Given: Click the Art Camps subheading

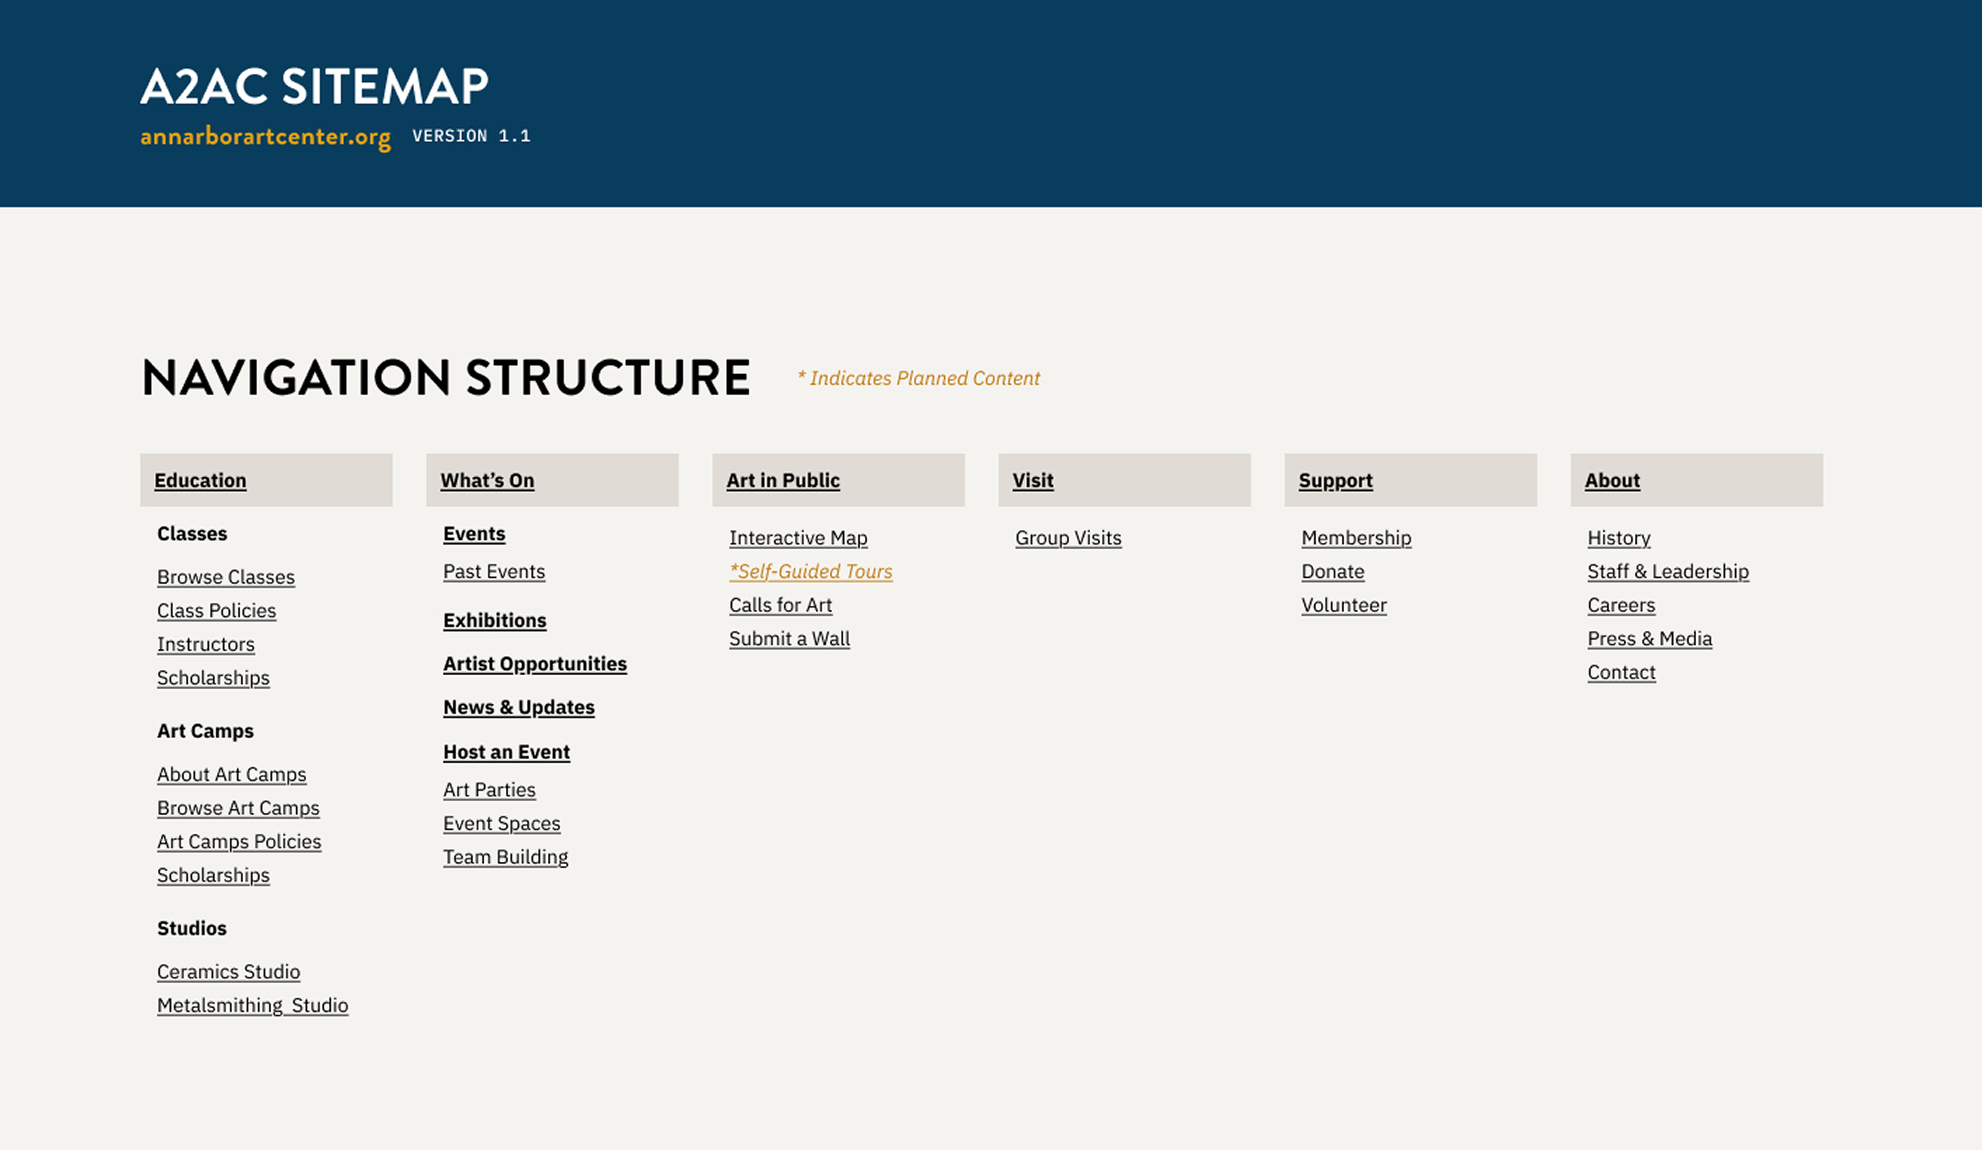Looking at the screenshot, I should (x=205, y=731).
